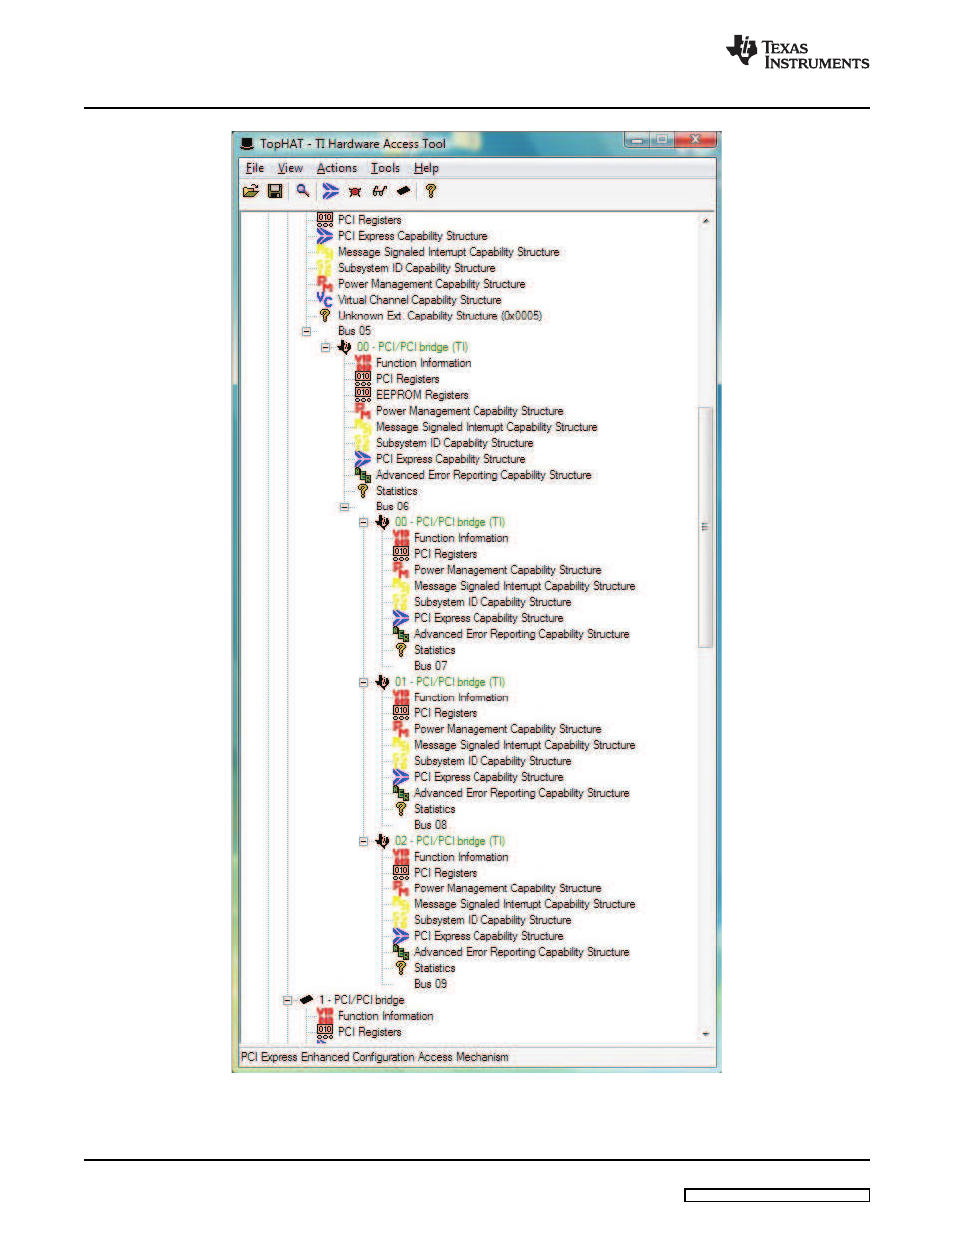This screenshot has height=1235, width=954.
Task: Click the Advanced Error Reporting icon under the 02 bridge
Action: [x=401, y=952]
